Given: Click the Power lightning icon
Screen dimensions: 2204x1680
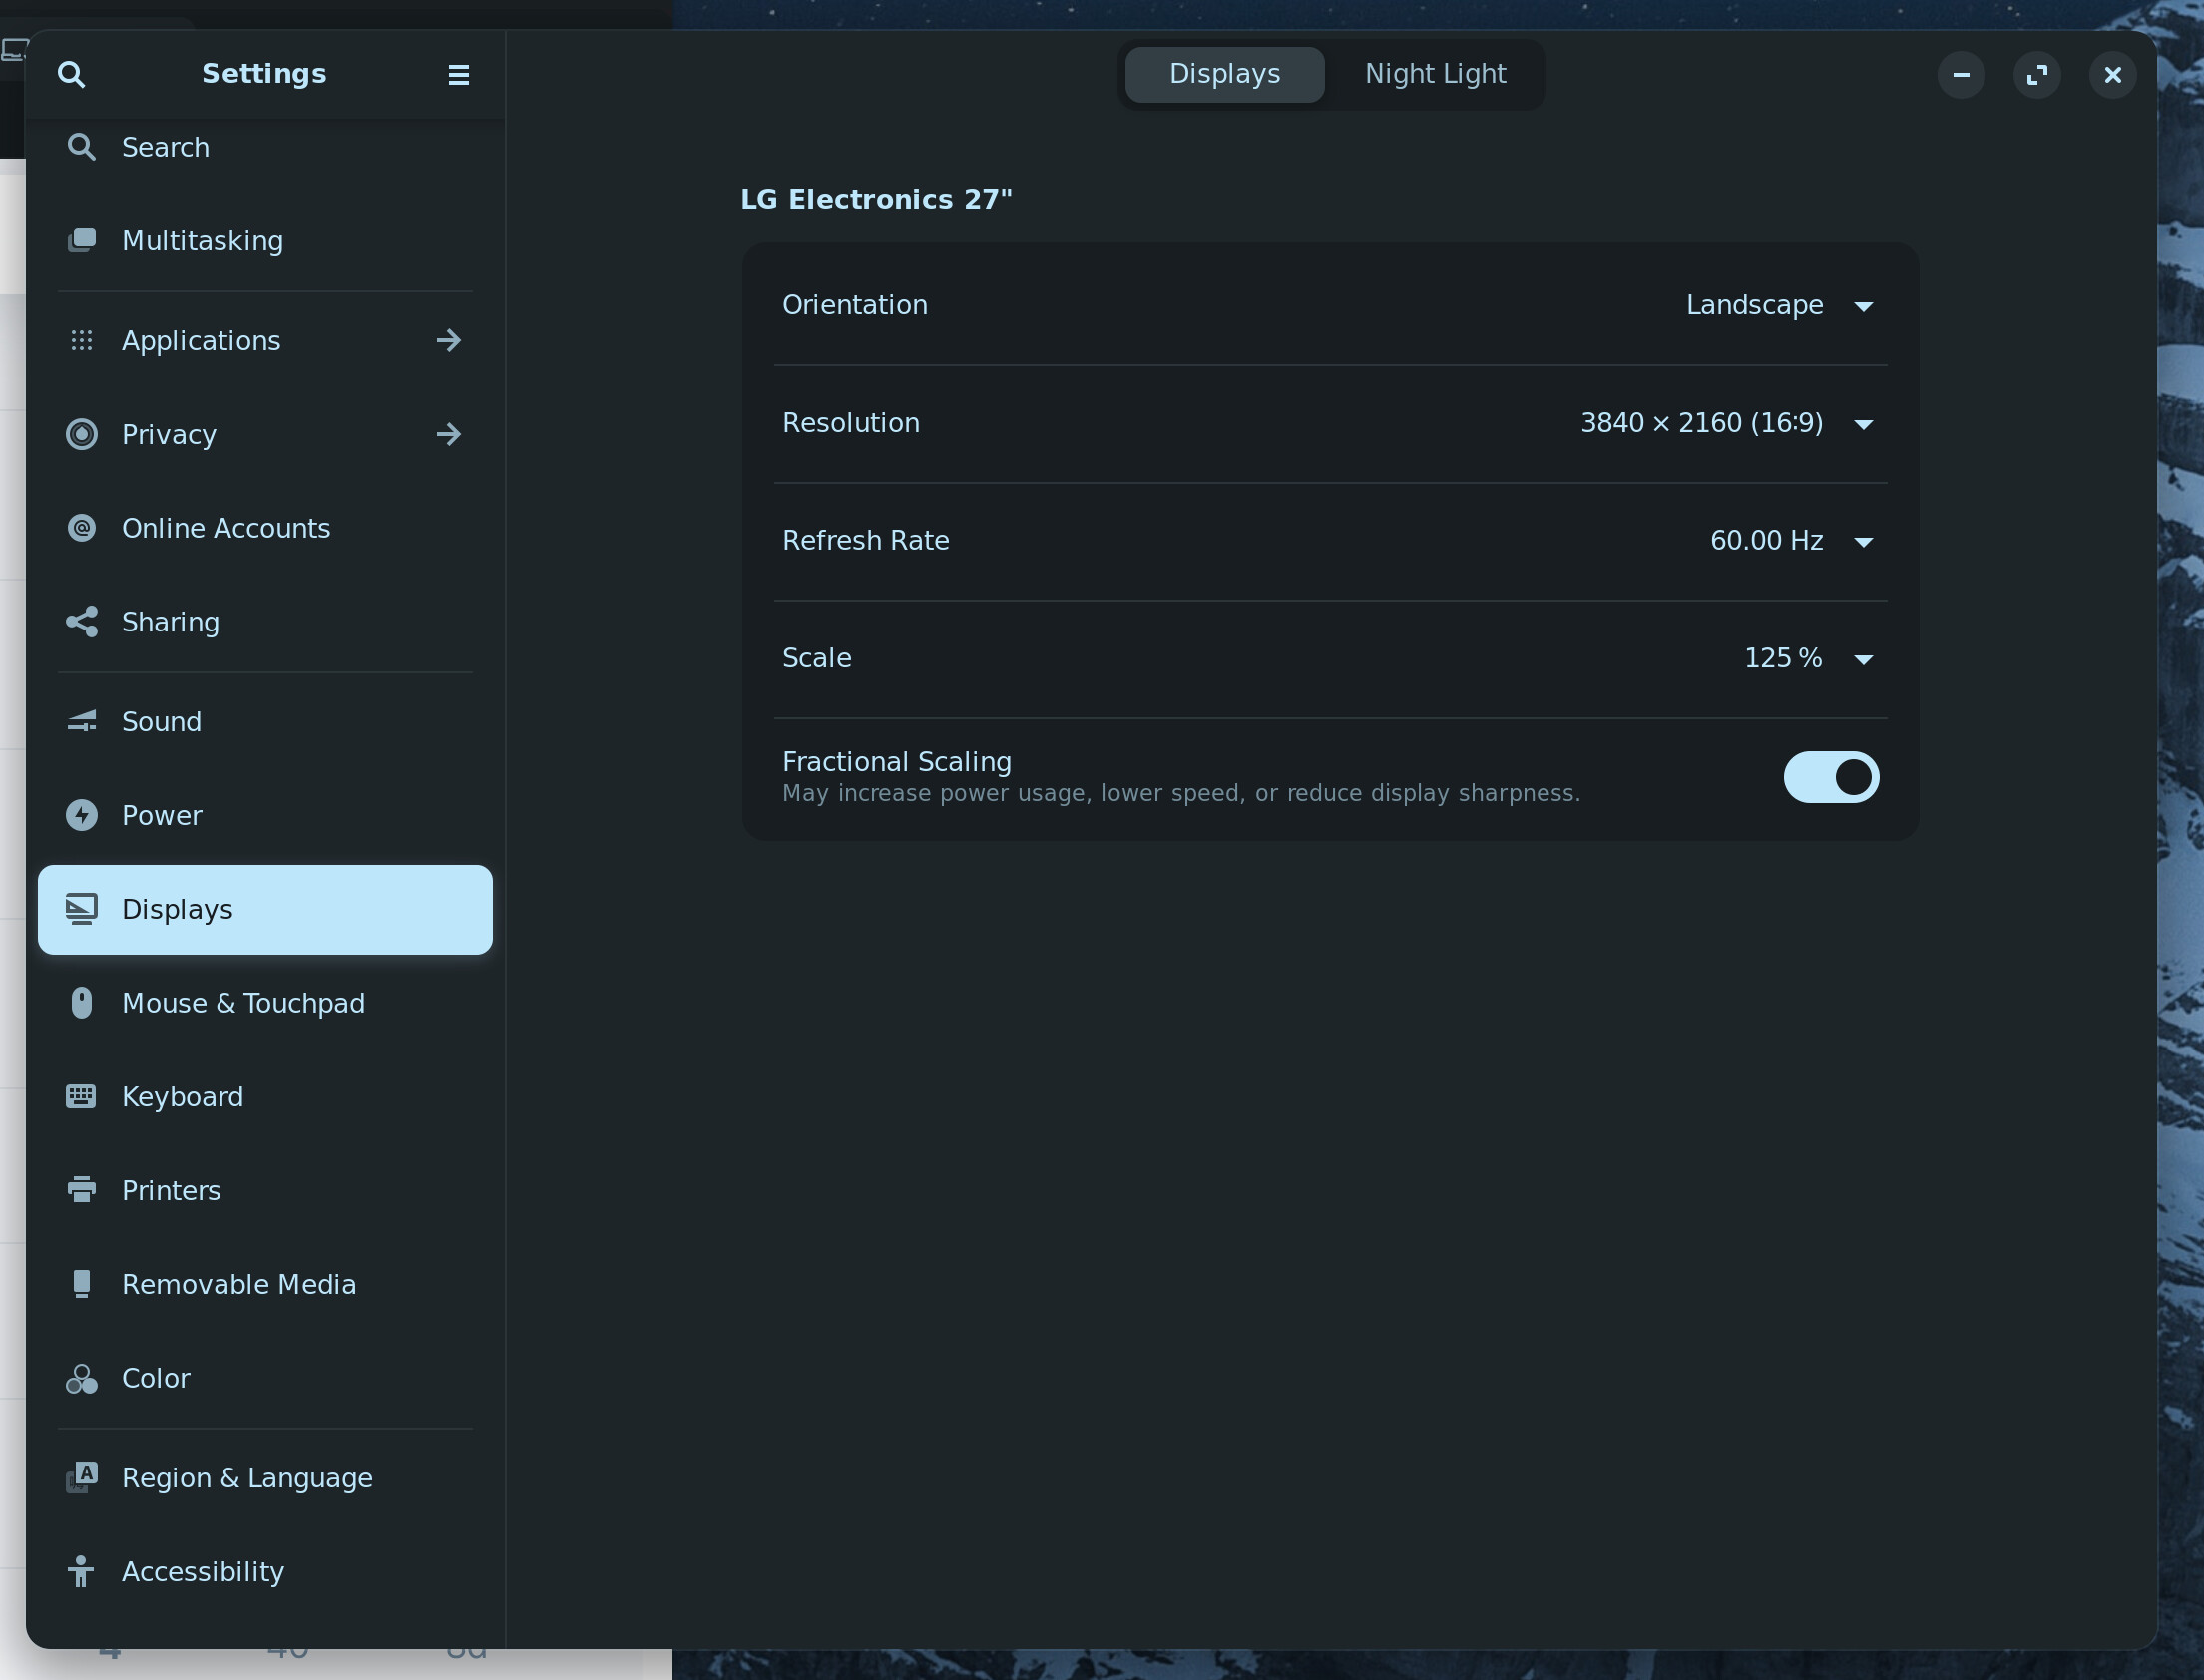Looking at the screenshot, I should coord(82,815).
